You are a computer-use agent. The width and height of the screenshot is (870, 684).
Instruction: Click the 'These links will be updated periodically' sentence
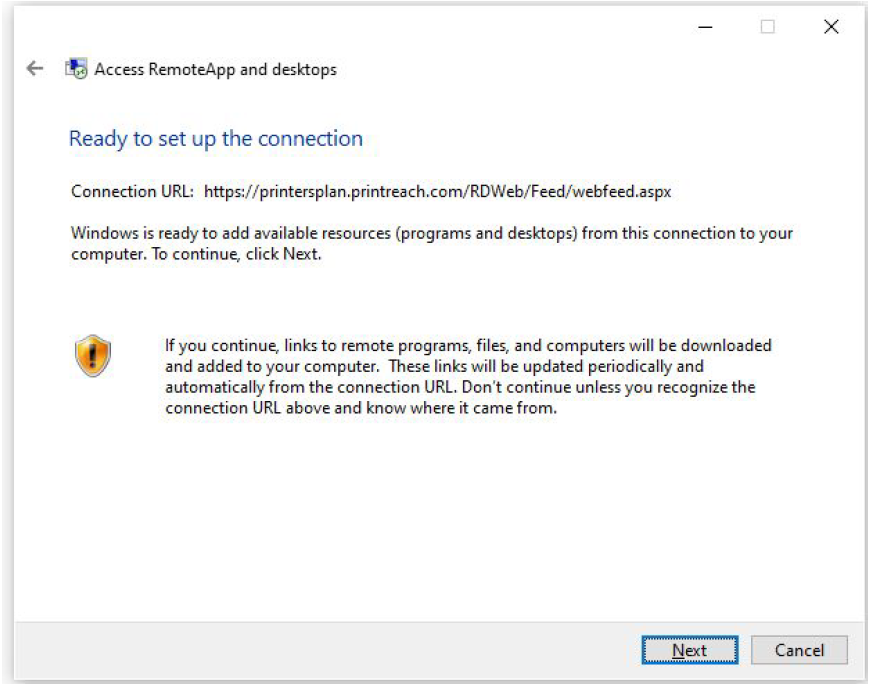(x=546, y=366)
